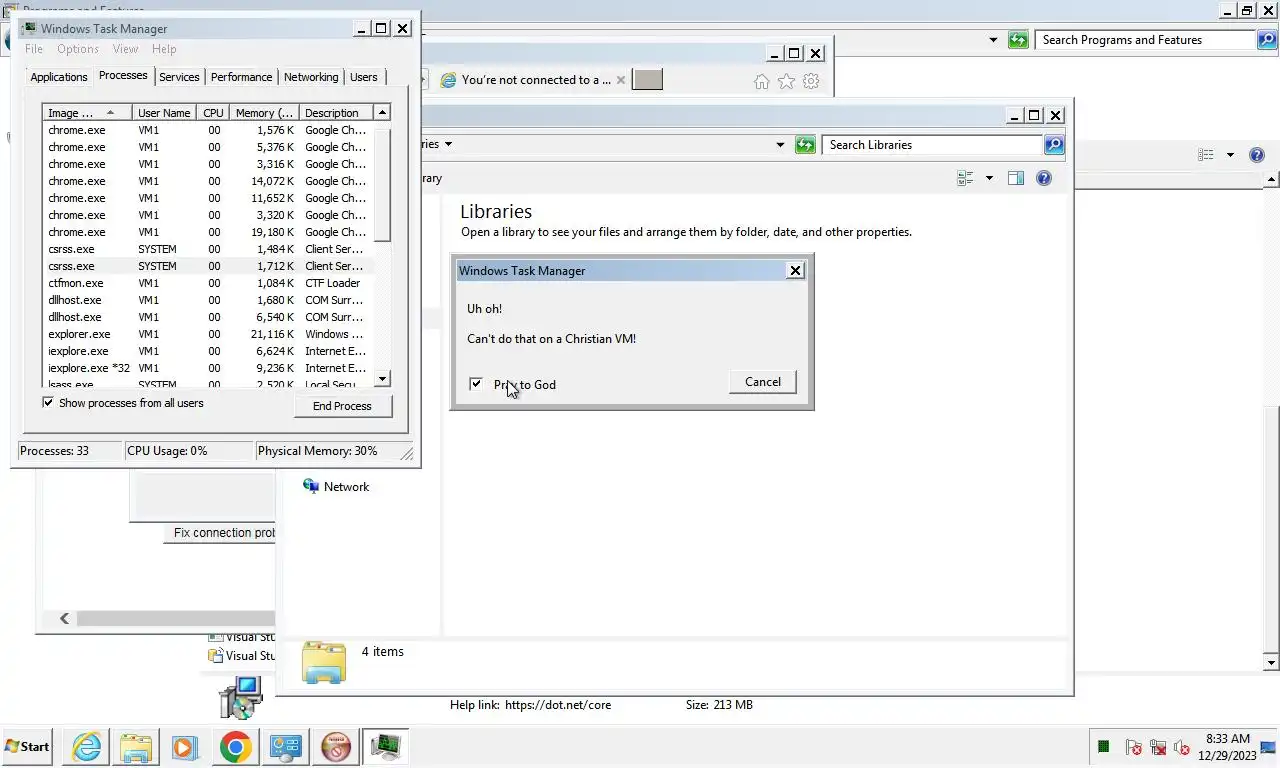Click the Action Center flag tray icon
Screen dimensions: 1280x768
click(1133, 747)
